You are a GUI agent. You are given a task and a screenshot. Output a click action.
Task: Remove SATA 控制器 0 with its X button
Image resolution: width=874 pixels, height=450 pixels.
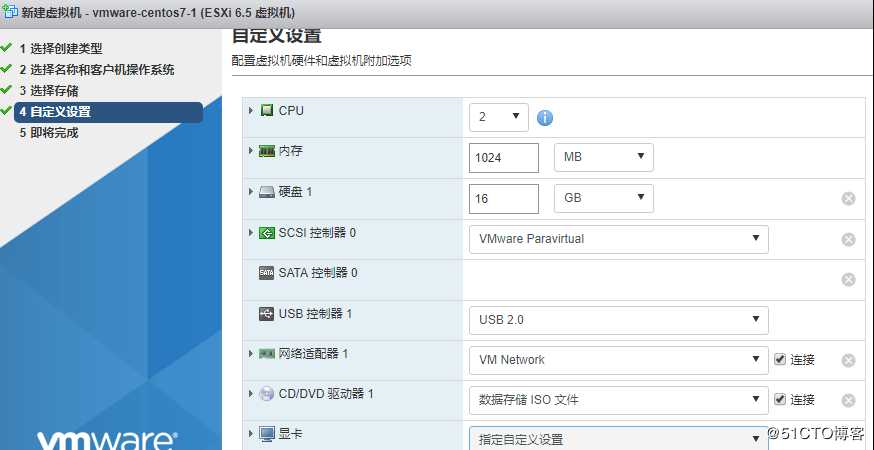pyautogui.click(x=848, y=279)
